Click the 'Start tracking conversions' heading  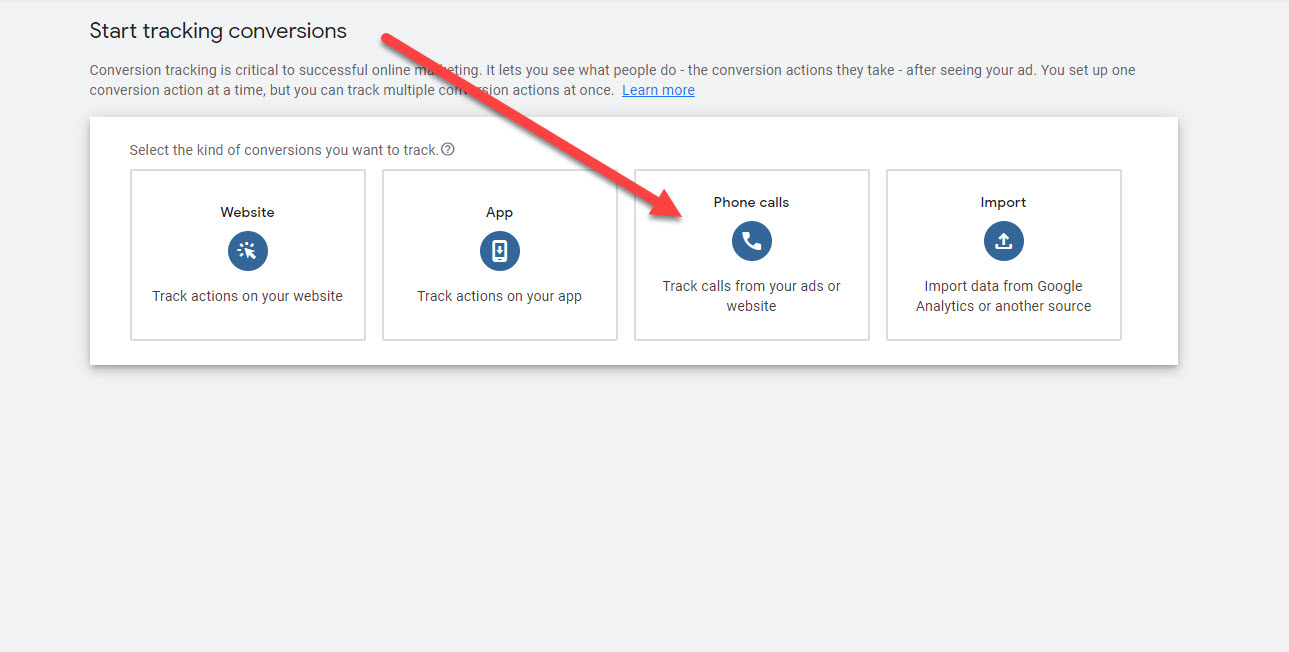[x=218, y=31]
